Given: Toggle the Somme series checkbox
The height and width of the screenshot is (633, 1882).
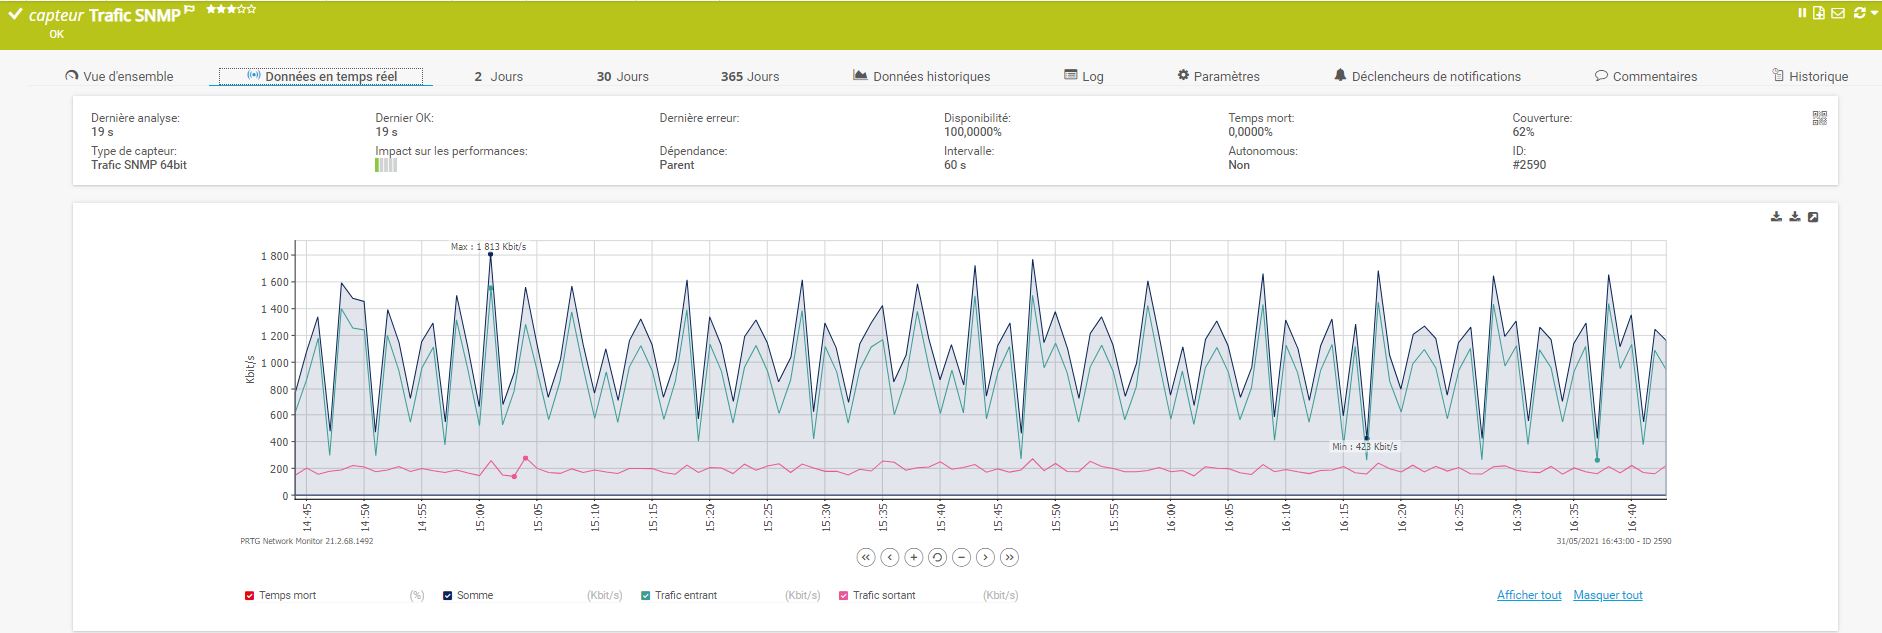Looking at the screenshot, I should coord(448,596).
